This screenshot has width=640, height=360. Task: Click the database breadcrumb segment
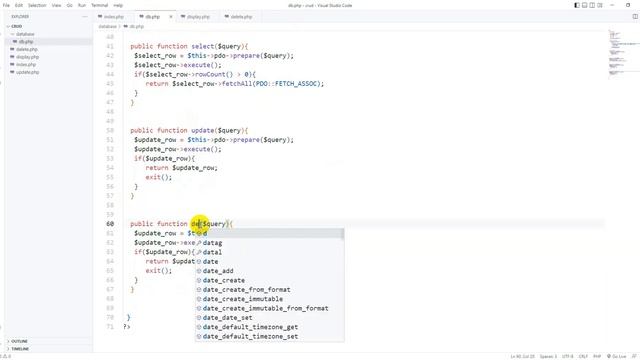click(x=107, y=27)
